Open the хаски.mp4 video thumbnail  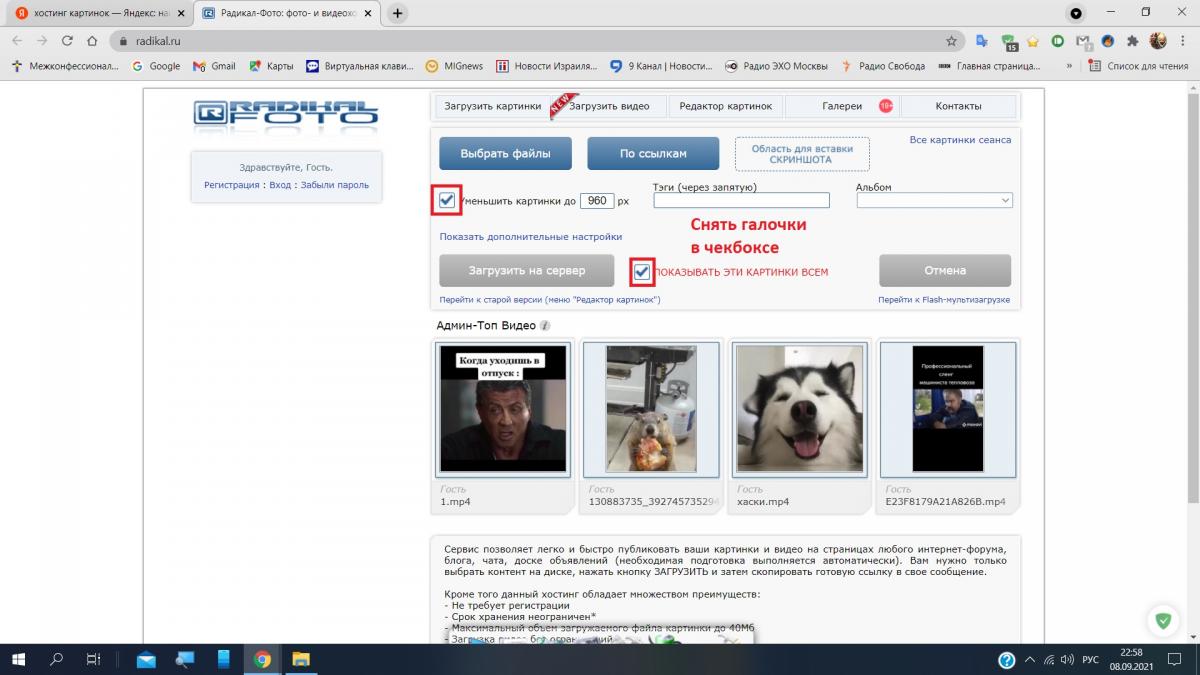click(x=800, y=408)
